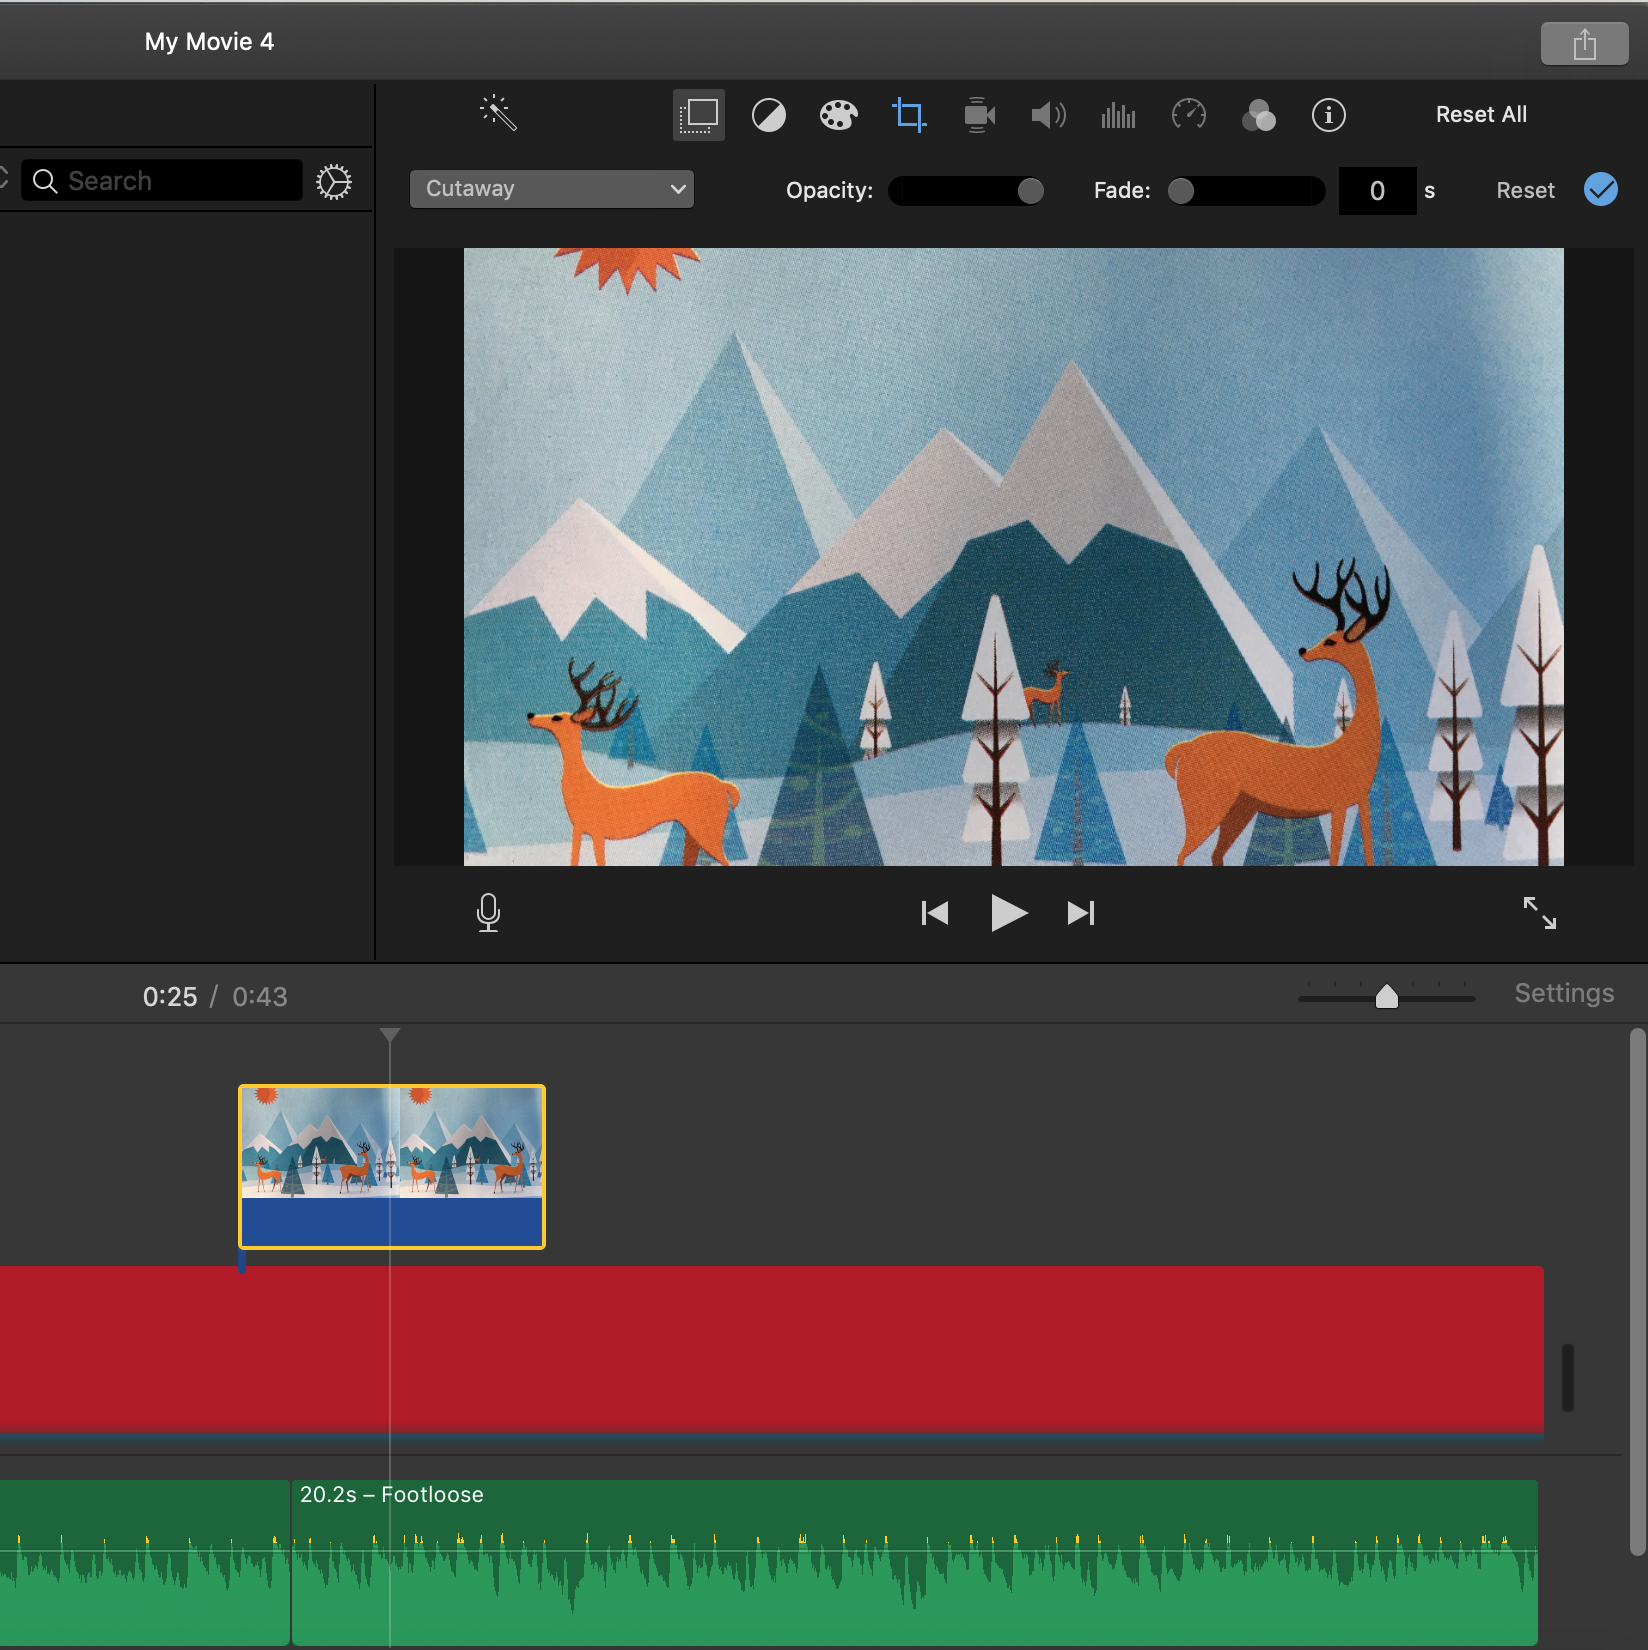The width and height of the screenshot is (1648, 1650).
Task: Open color correction palette icon
Action: pos(838,115)
